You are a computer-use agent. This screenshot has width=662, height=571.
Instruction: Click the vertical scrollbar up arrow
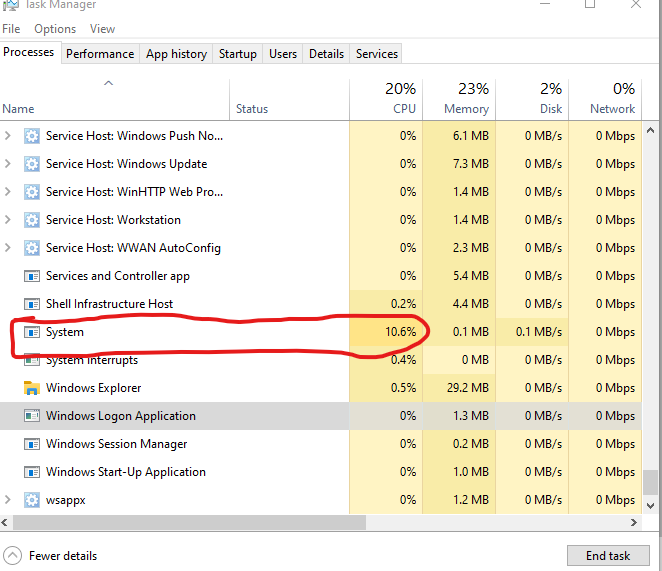651,131
